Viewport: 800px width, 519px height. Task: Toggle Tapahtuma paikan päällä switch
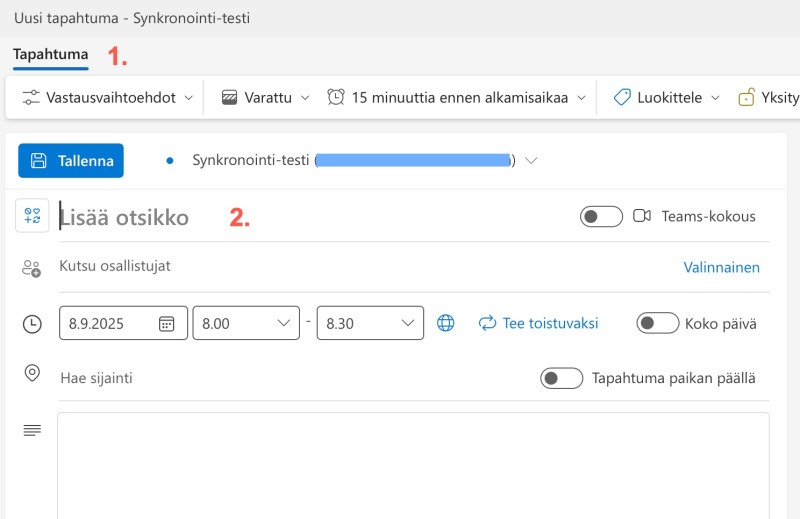pyautogui.click(x=561, y=378)
